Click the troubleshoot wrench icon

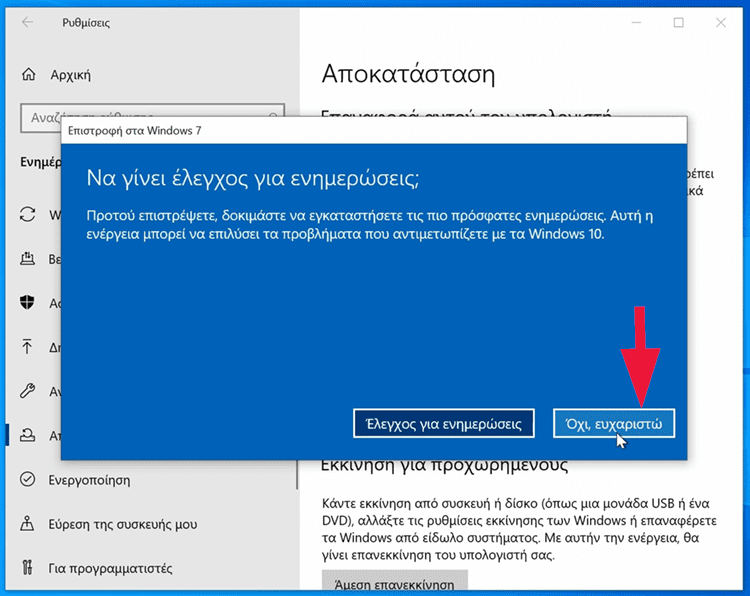click(27, 391)
